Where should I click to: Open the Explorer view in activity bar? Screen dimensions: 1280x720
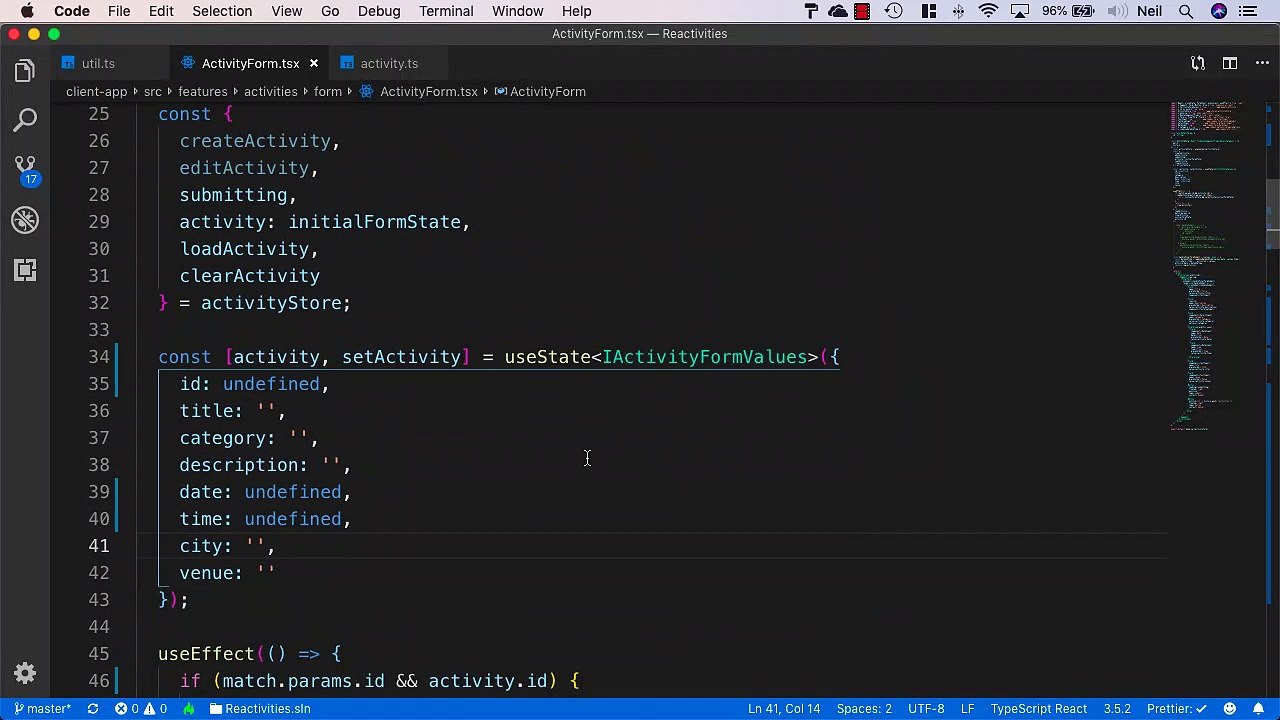tap(25, 71)
